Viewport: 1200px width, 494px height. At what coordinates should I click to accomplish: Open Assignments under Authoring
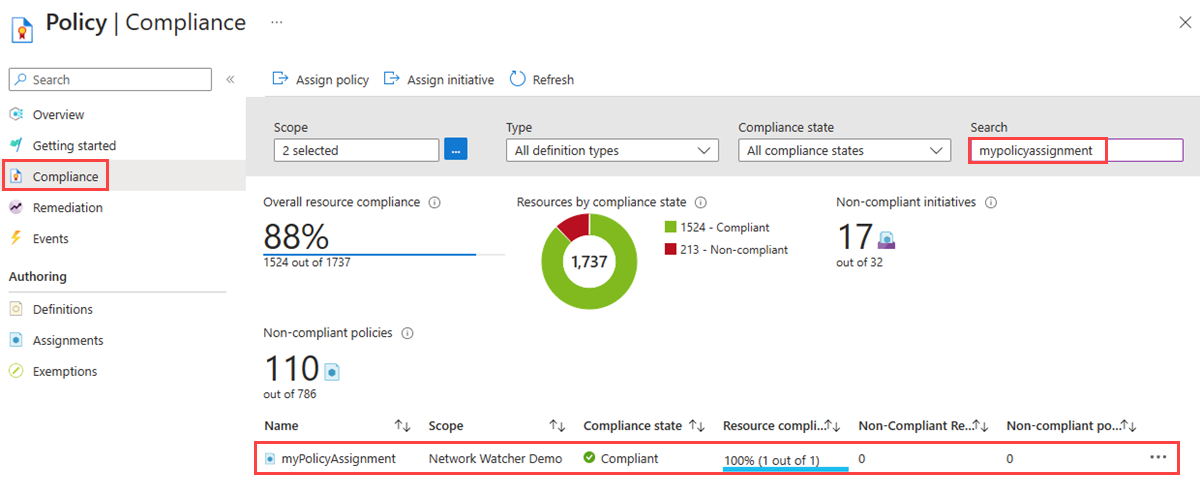pyautogui.click(x=68, y=341)
